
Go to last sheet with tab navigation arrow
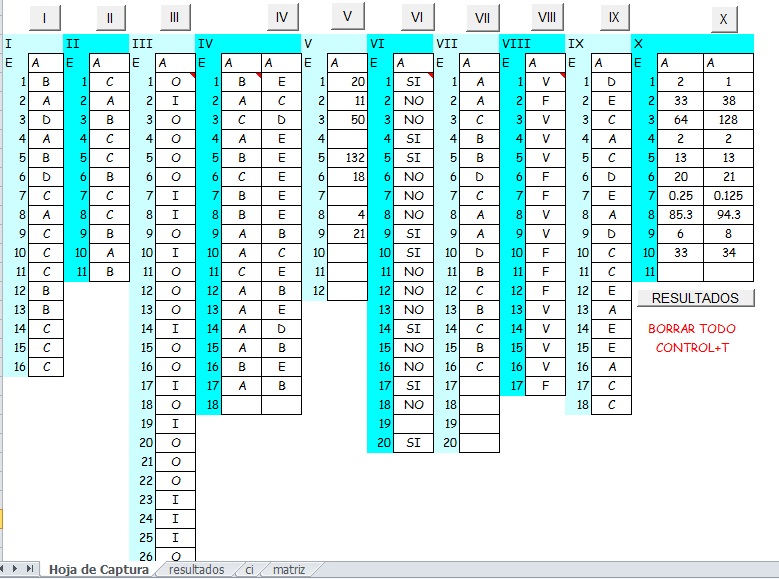click(x=30, y=568)
